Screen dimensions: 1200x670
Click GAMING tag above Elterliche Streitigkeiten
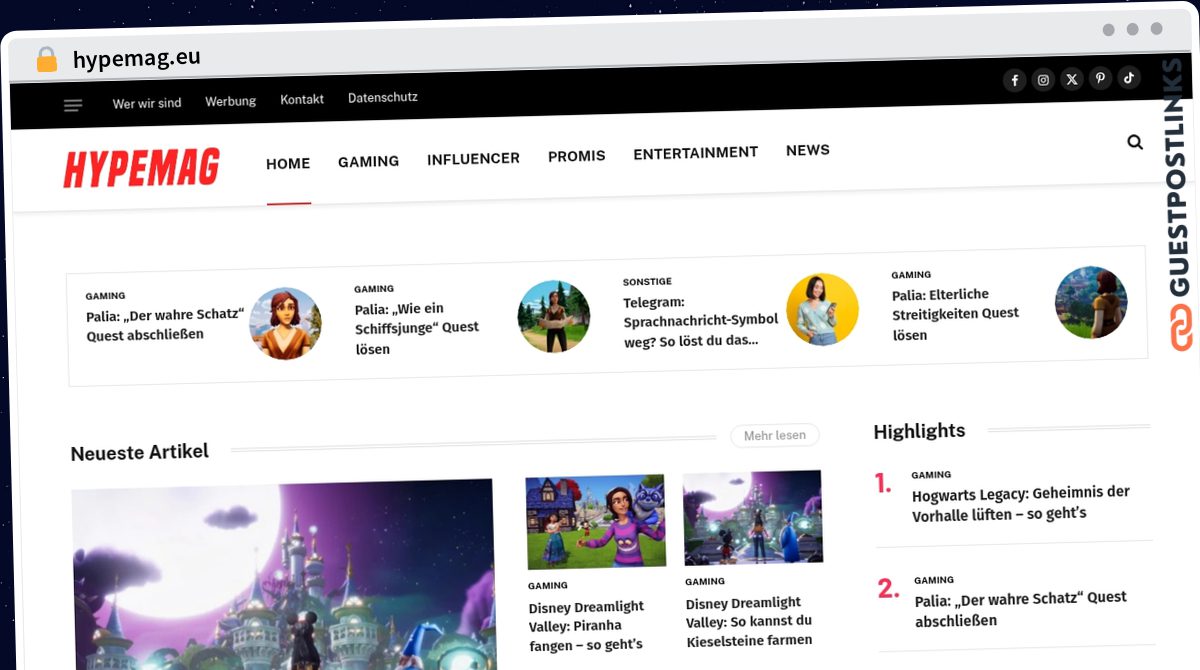[911, 274]
